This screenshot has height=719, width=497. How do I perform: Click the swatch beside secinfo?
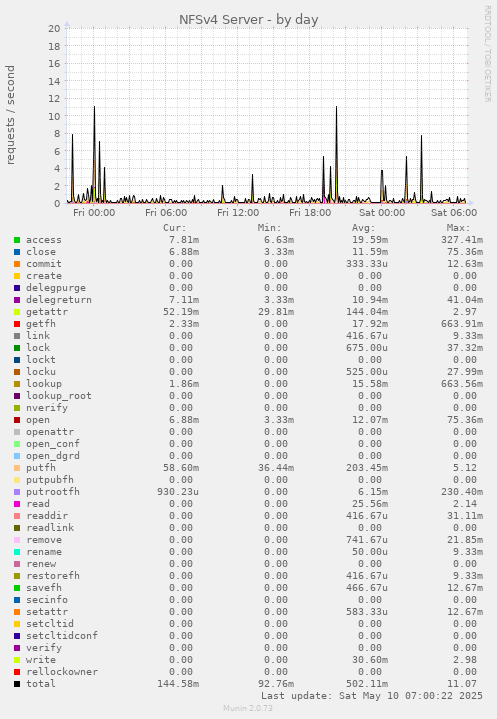click(17, 599)
